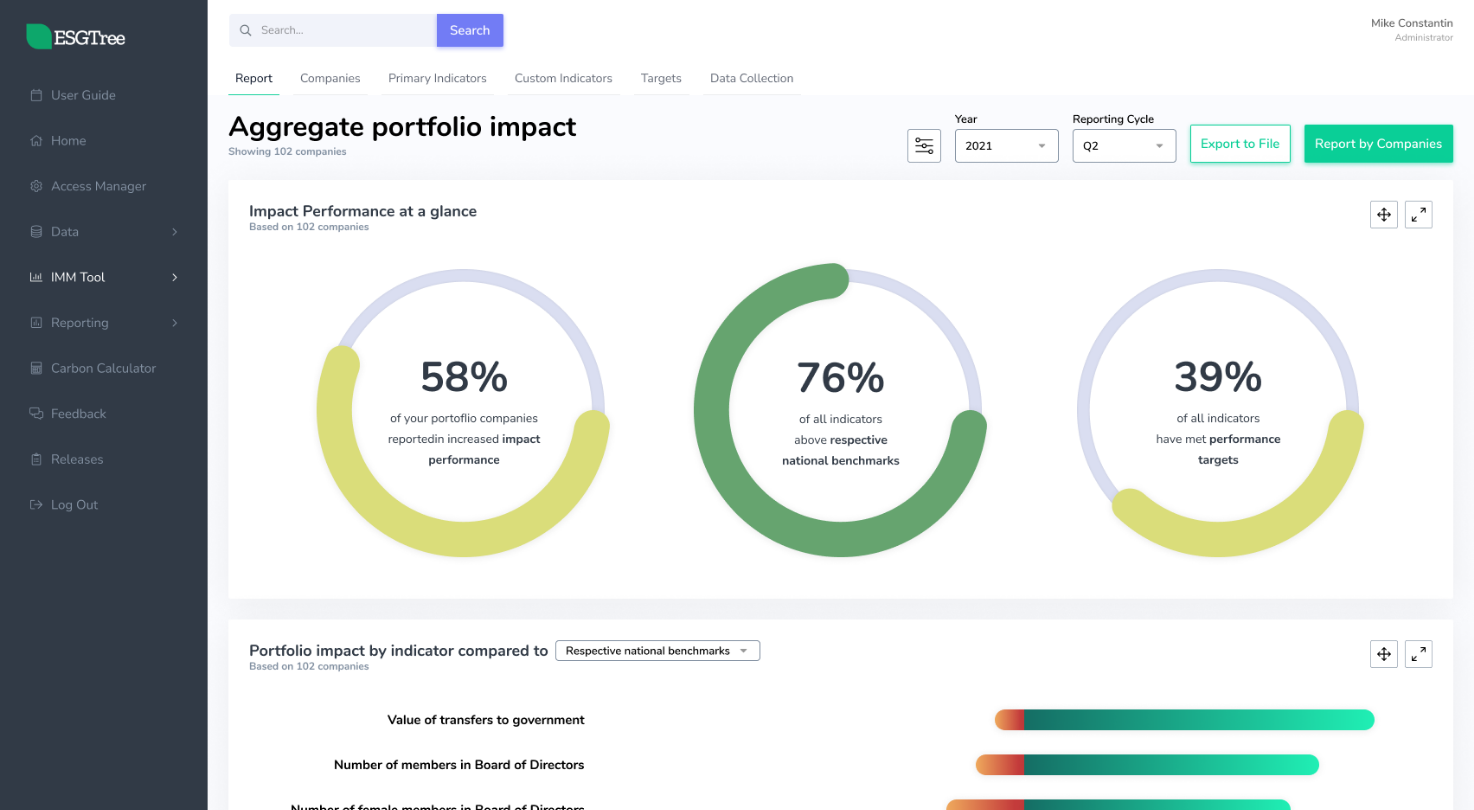Open Respective national benchmarks comparison dropdown
1474x810 pixels.
point(657,651)
